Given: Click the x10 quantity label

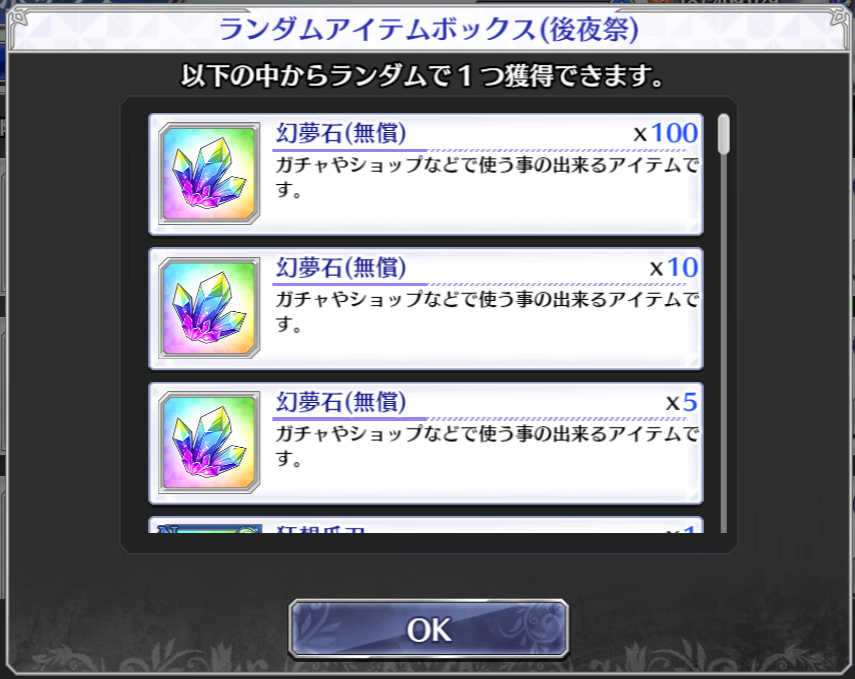Looking at the screenshot, I should point(673,268).
